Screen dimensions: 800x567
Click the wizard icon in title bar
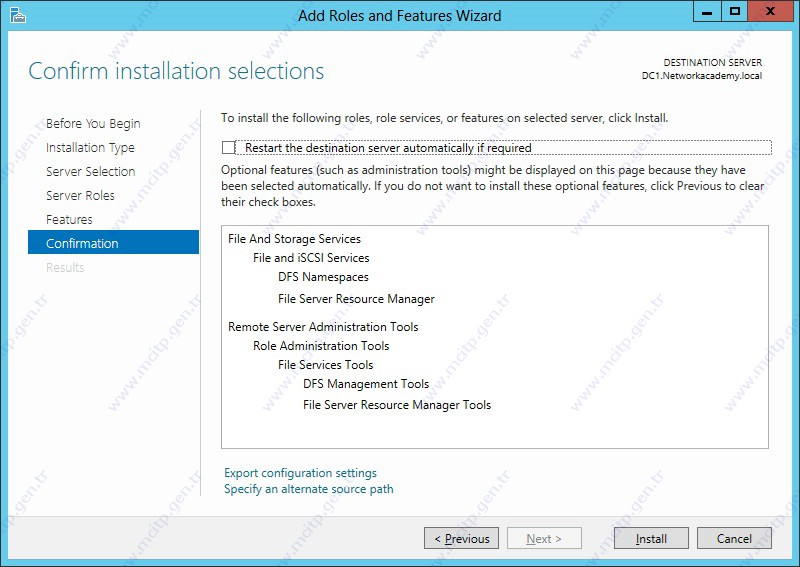18,15
